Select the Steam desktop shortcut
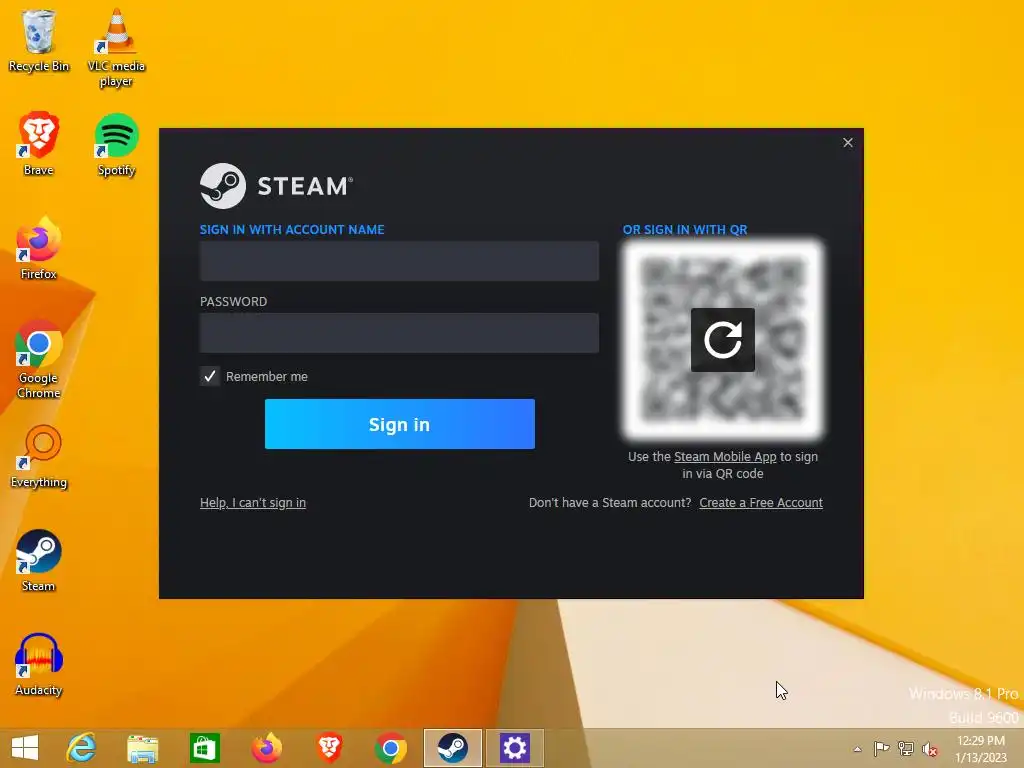Image resolution: width=1024 pixels, height=768 pixels. tap(39, 560)
